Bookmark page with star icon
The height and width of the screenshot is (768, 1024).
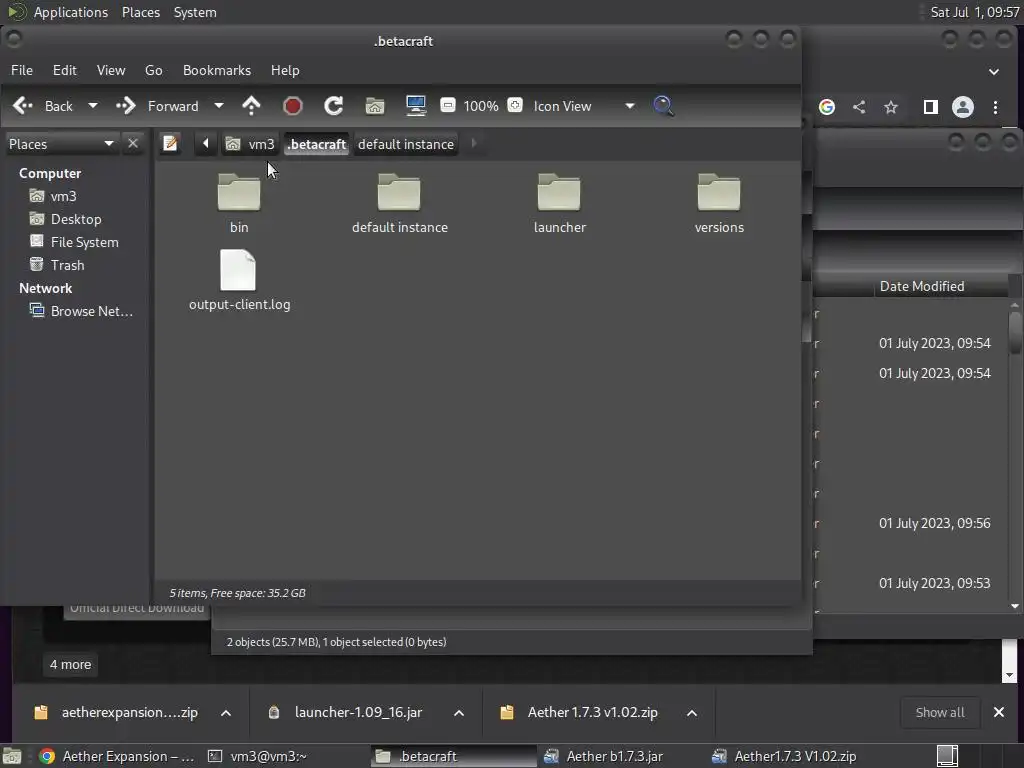[x=891, y=106]
